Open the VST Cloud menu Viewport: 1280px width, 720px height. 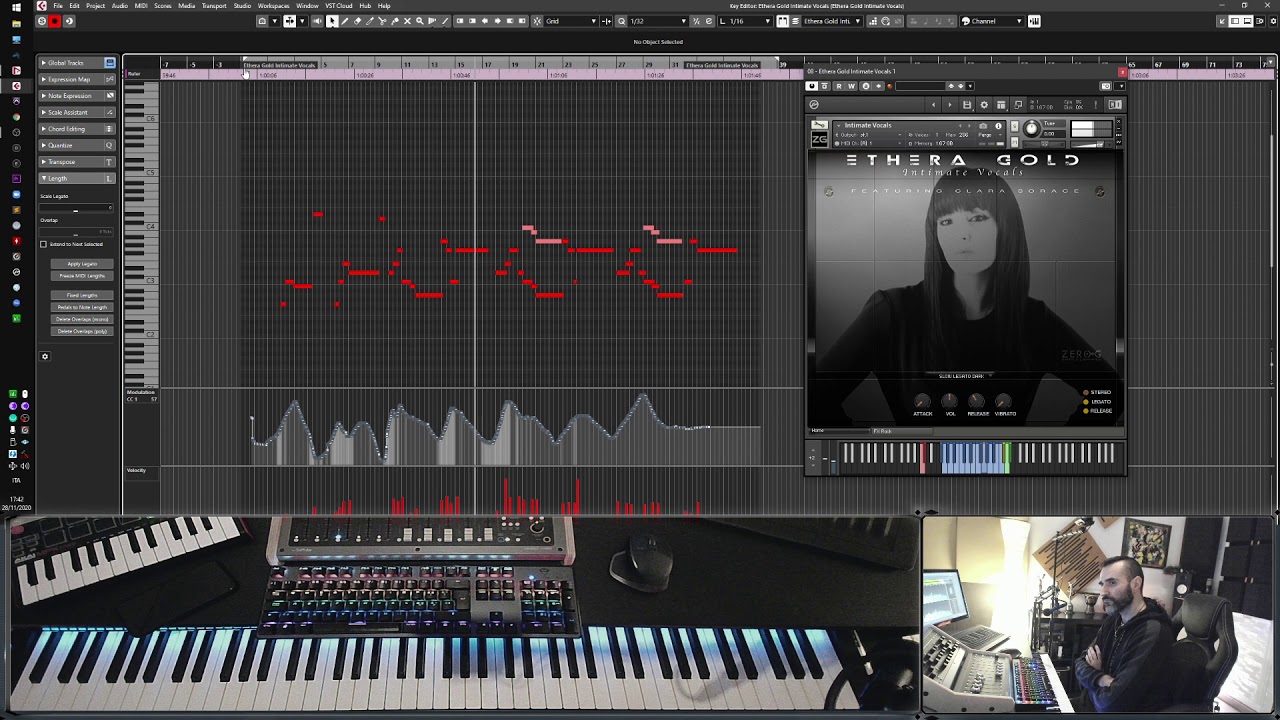[338, 6]
